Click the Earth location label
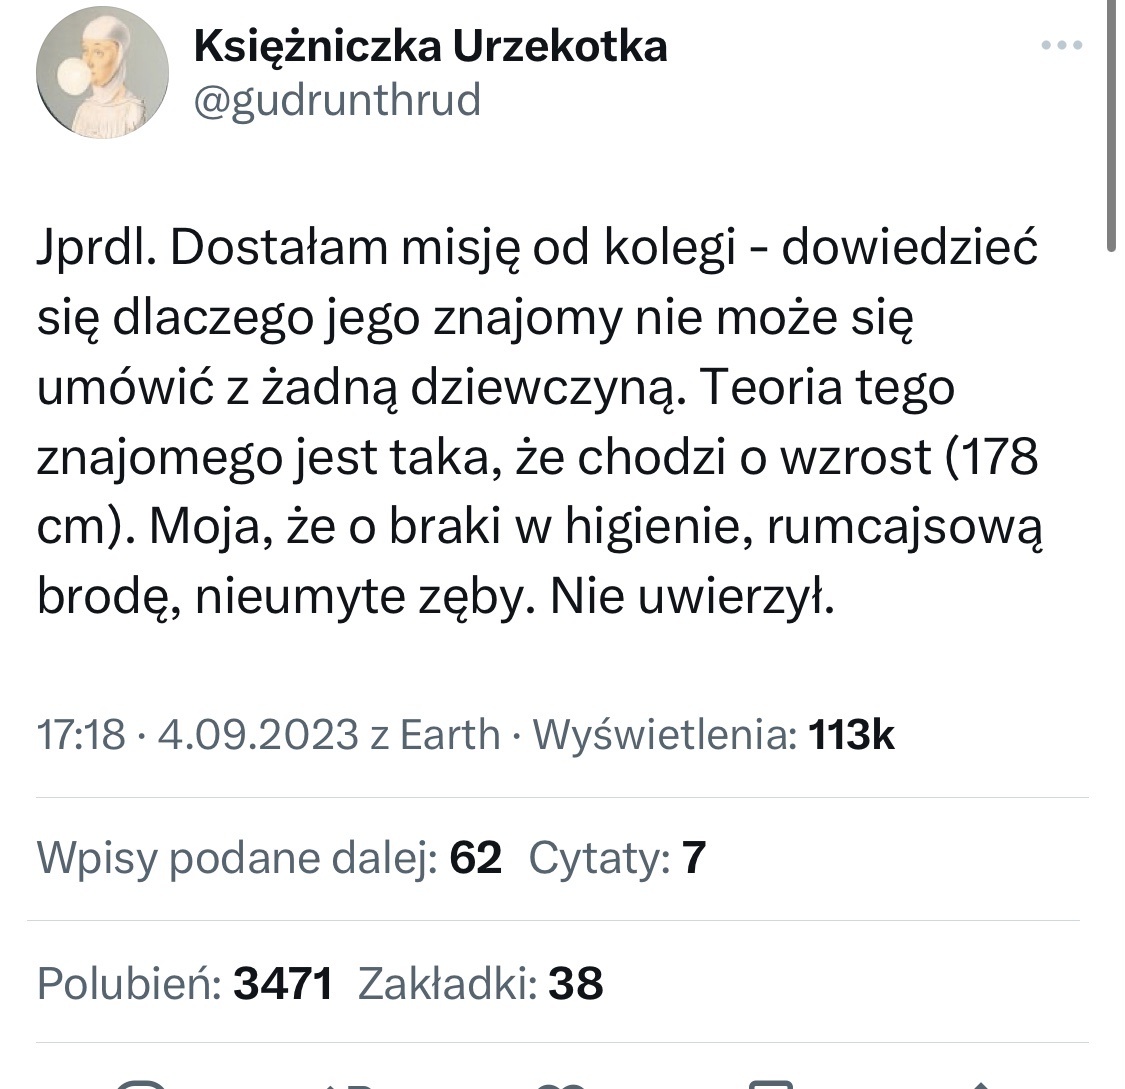The height and width of the screenshot is (1089, 1125). [449, 735]
